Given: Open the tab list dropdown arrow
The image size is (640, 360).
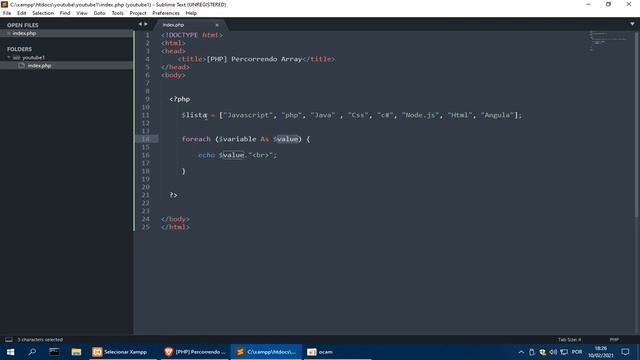Looking at the screenshot, I should pyautogui.click(x=632, y=24).
